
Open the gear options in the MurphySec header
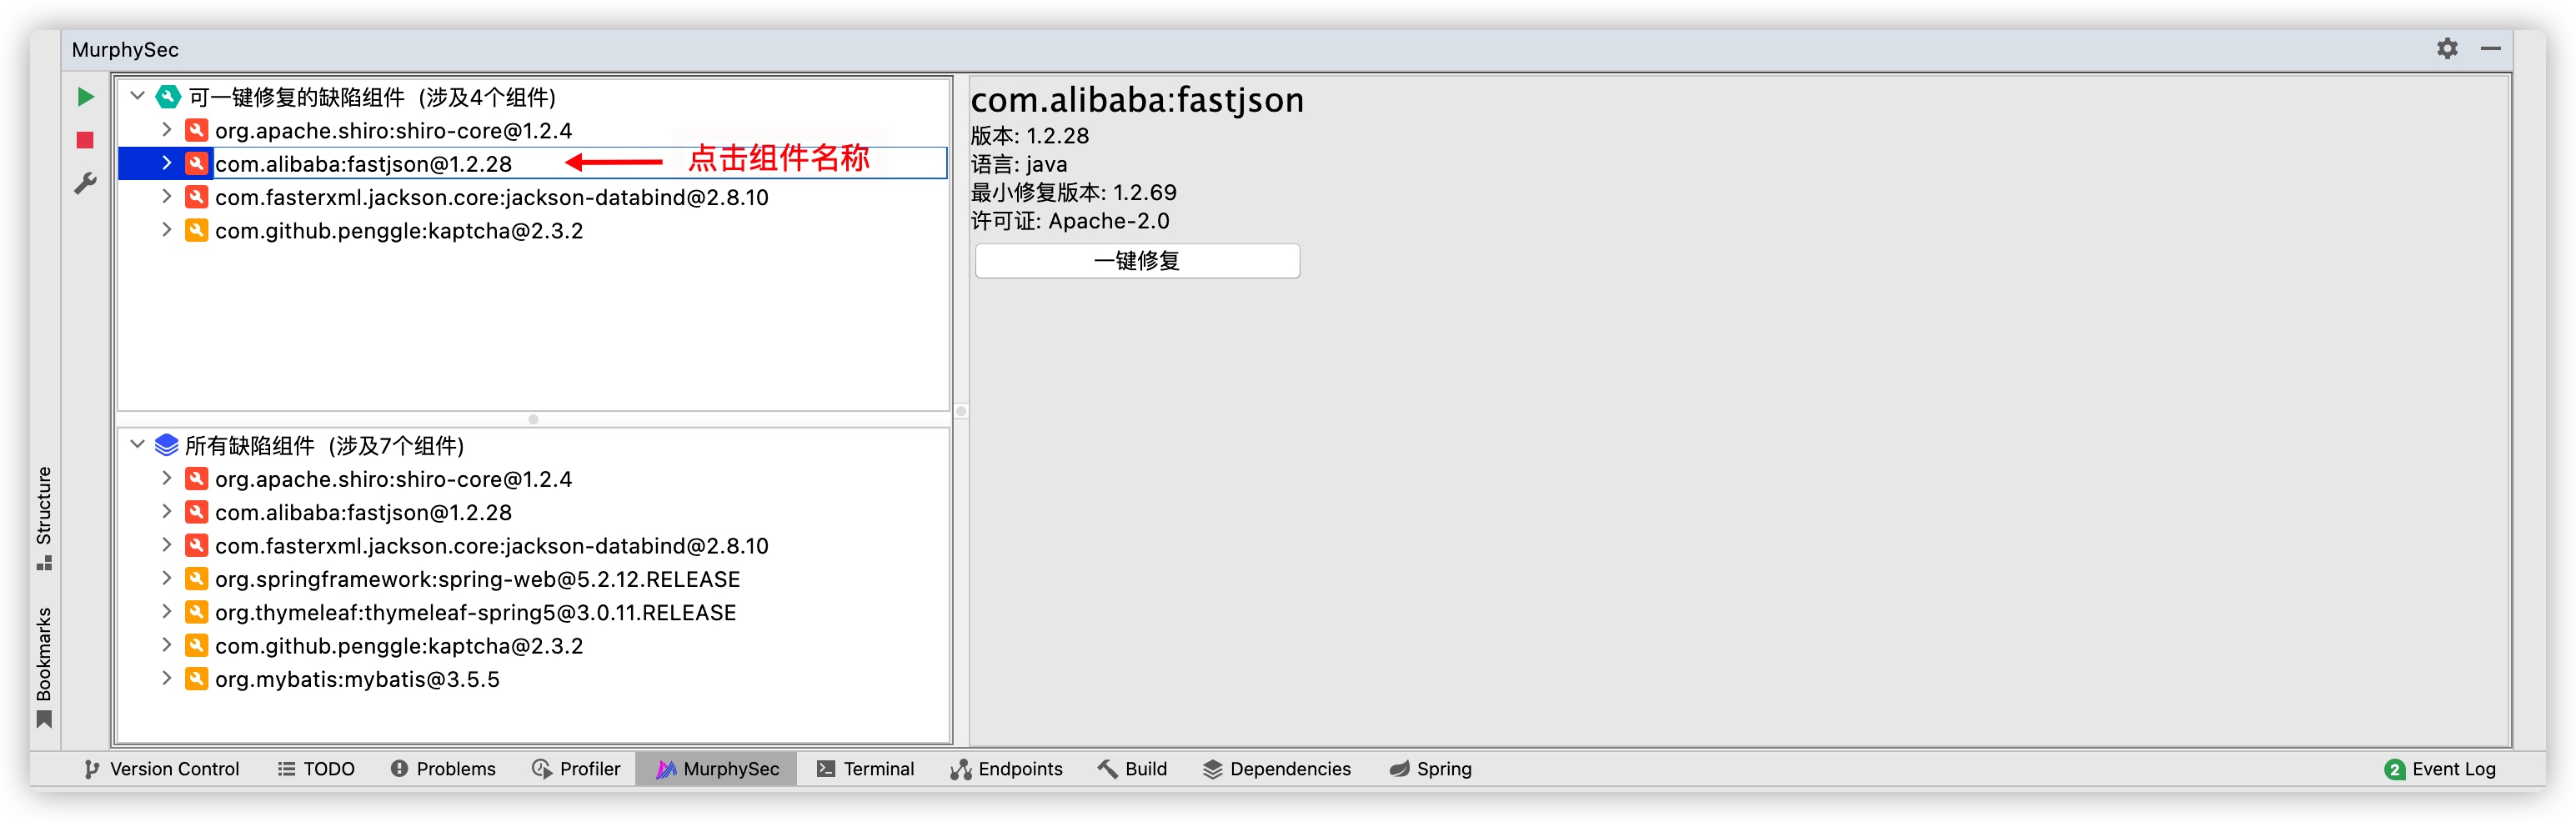2447,49
